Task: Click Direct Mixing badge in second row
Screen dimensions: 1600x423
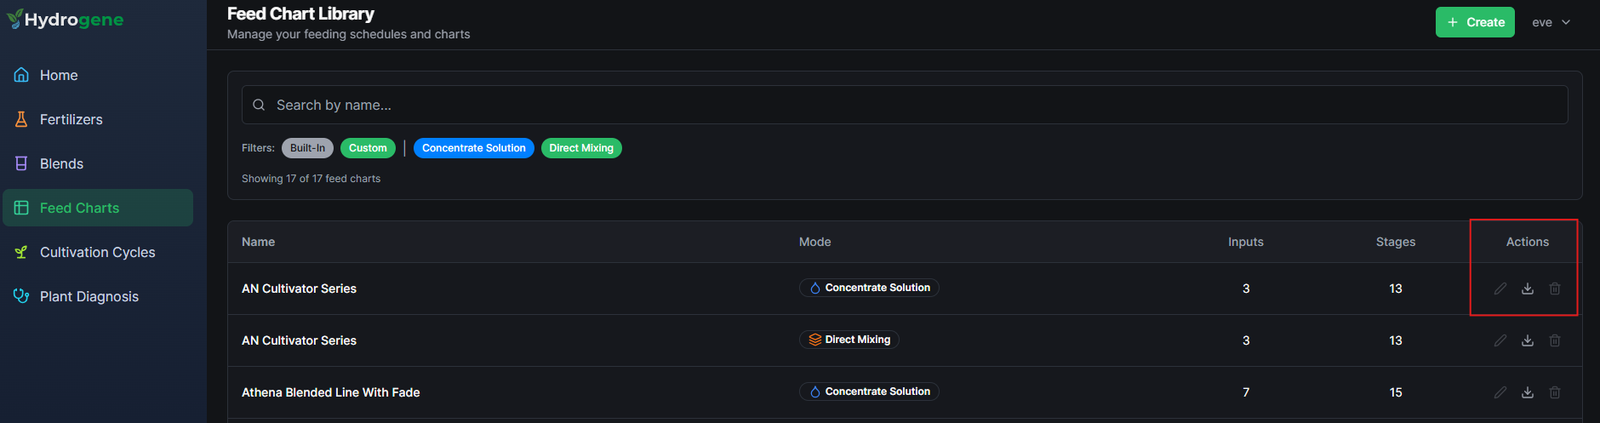Action: click(x=849, y=340)
